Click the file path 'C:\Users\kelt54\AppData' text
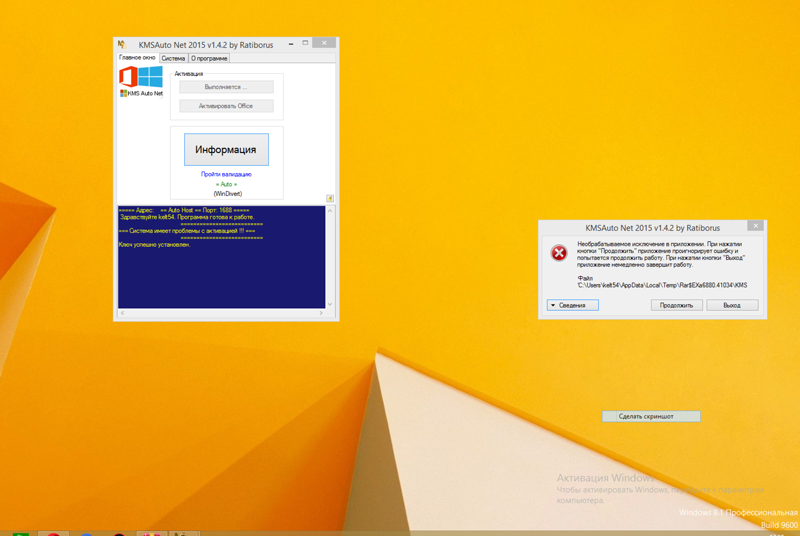 pos(662,285)
